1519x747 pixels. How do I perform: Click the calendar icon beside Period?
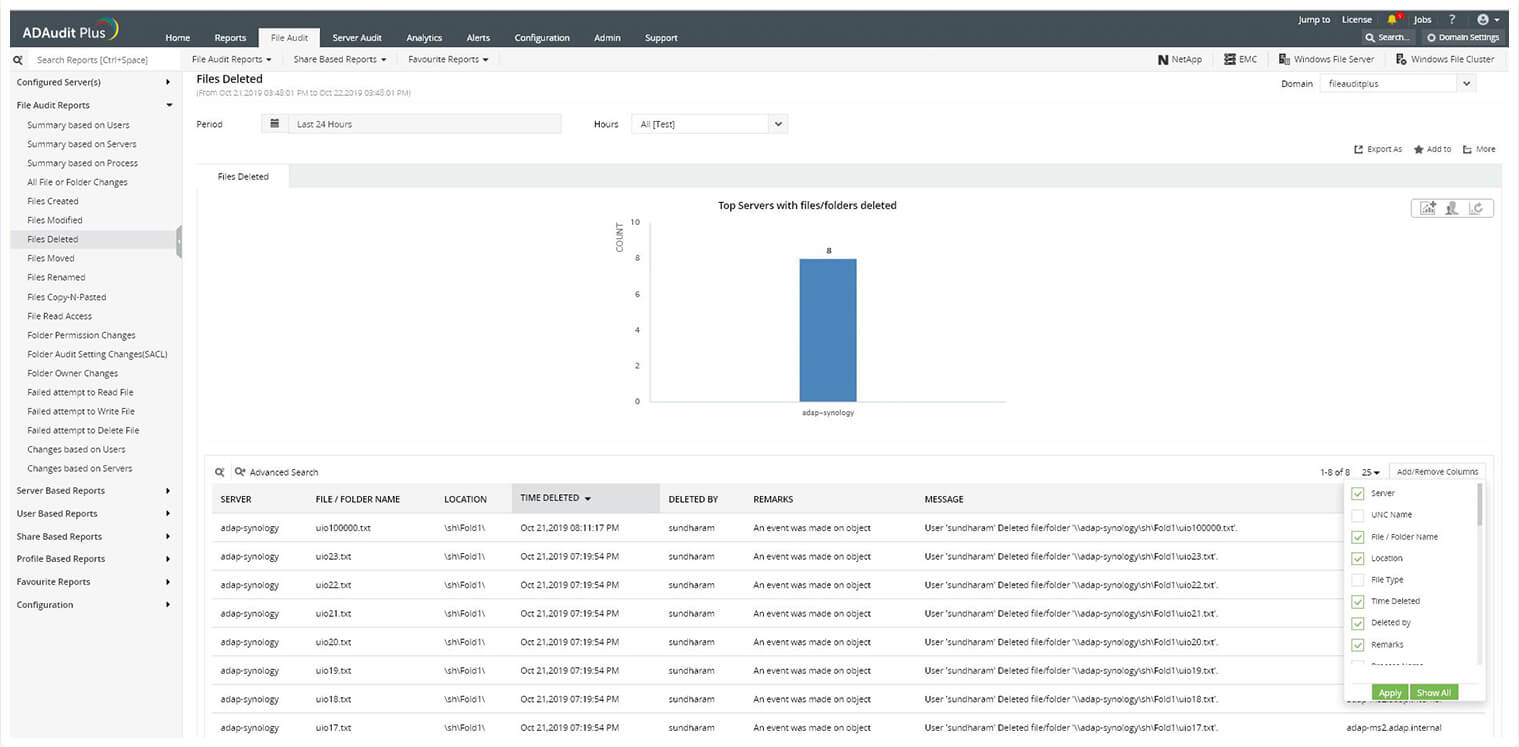(274, 124)
